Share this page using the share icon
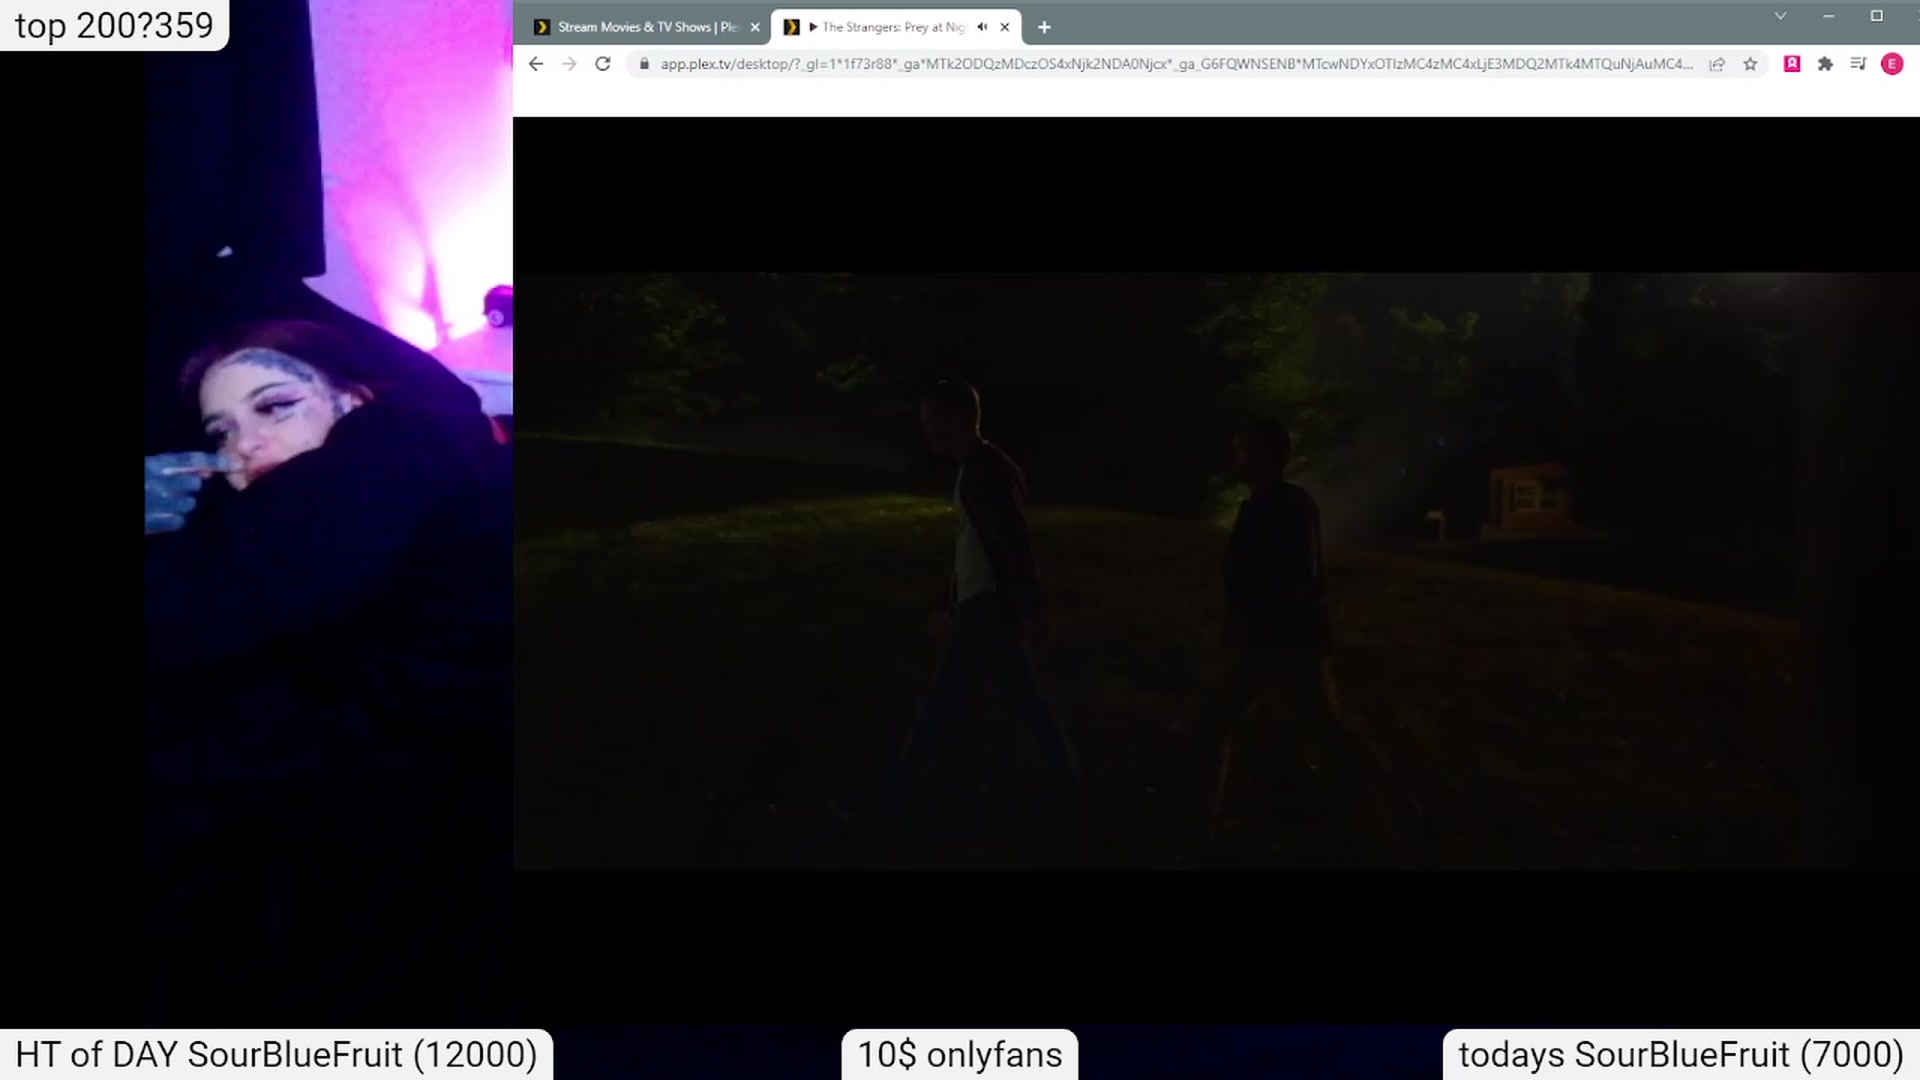This screenshot has height=1080, width=1920. tap(1717, 64)
